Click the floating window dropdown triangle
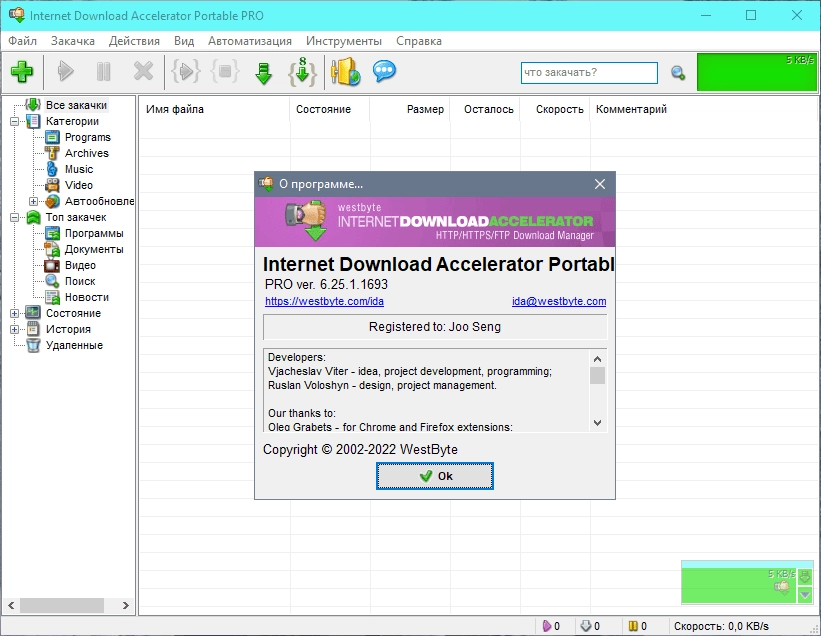821x636 pixels. (x=805, y=595)
